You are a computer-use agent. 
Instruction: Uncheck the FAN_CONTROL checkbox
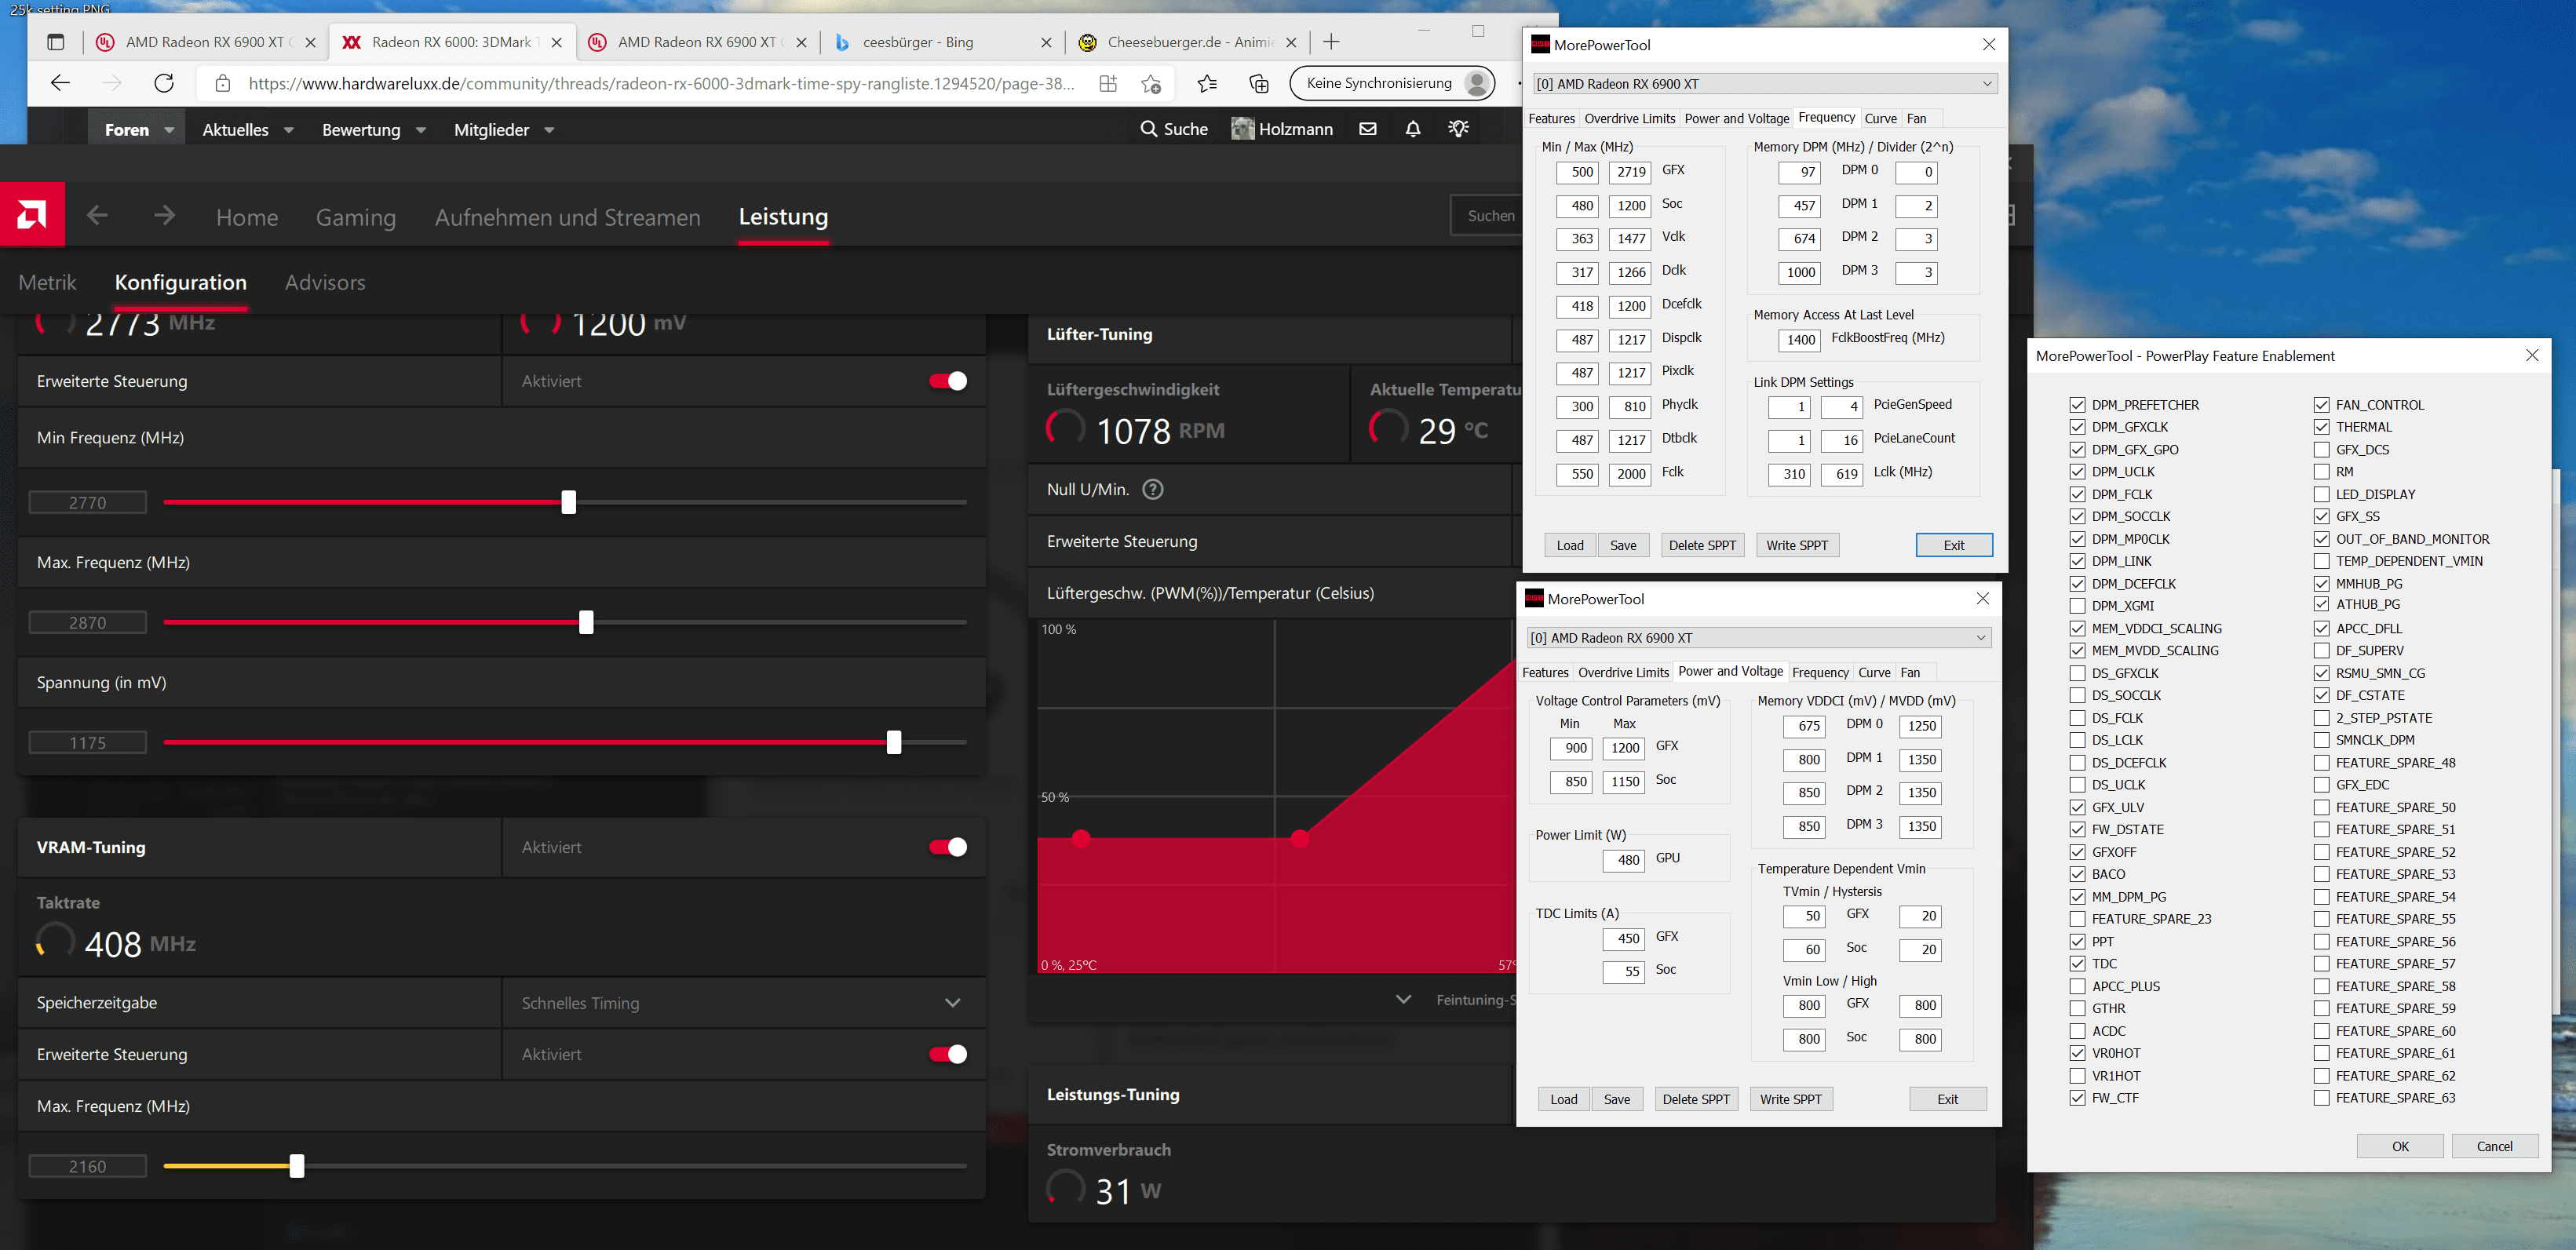2321,405
